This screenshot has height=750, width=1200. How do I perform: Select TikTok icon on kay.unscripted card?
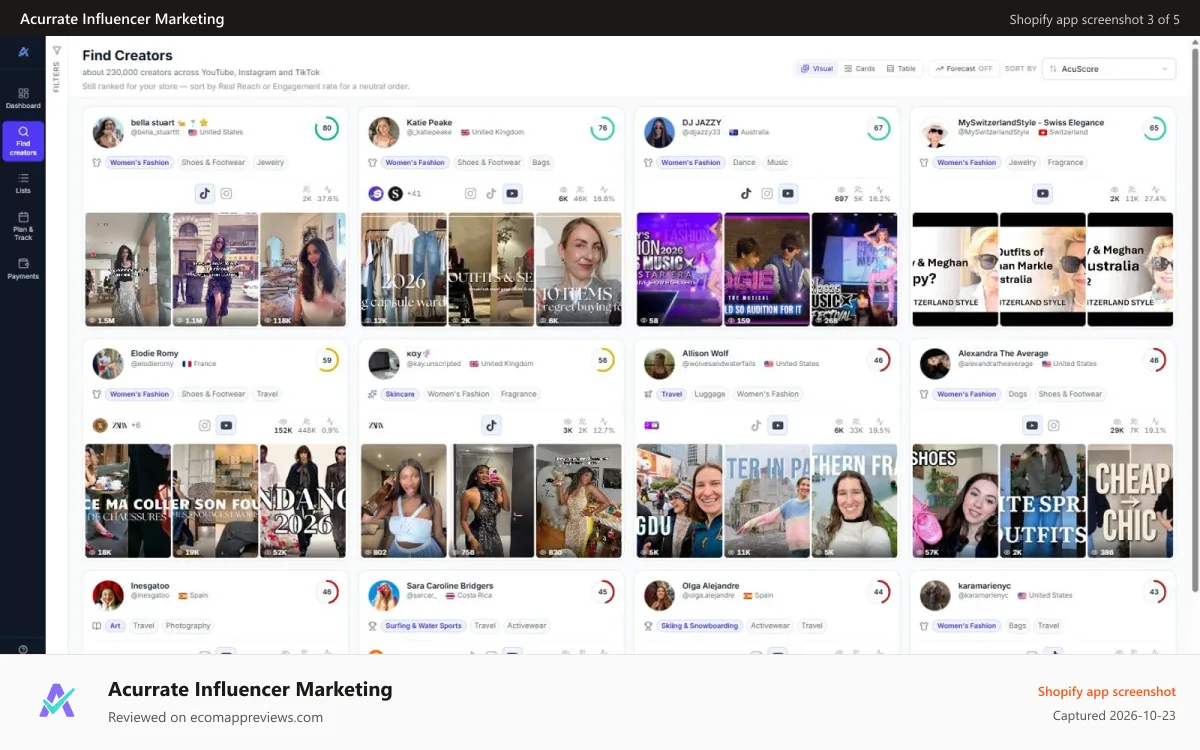coord(491,426)
